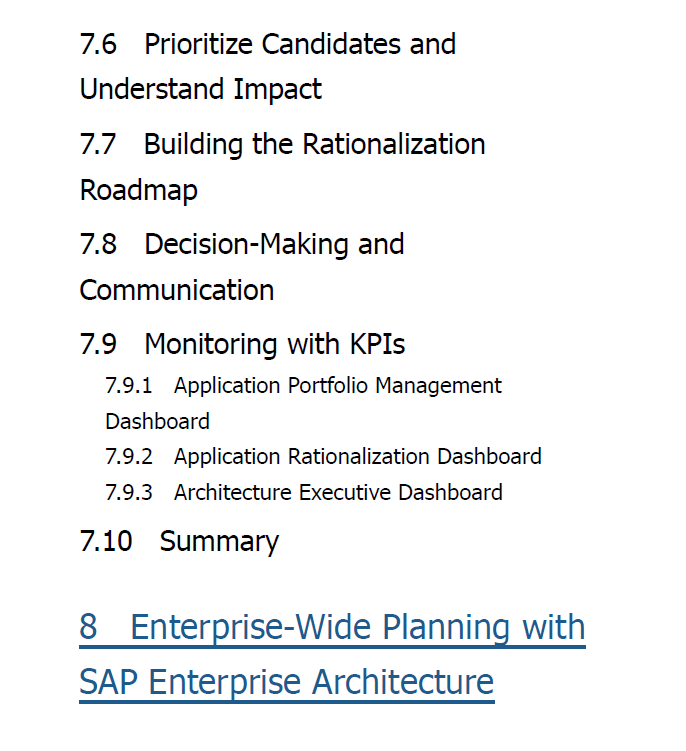Open the Decision-Making and entry
Viewport: 686px width, 751px height.
pyautogui.click(x=274, y=245)
